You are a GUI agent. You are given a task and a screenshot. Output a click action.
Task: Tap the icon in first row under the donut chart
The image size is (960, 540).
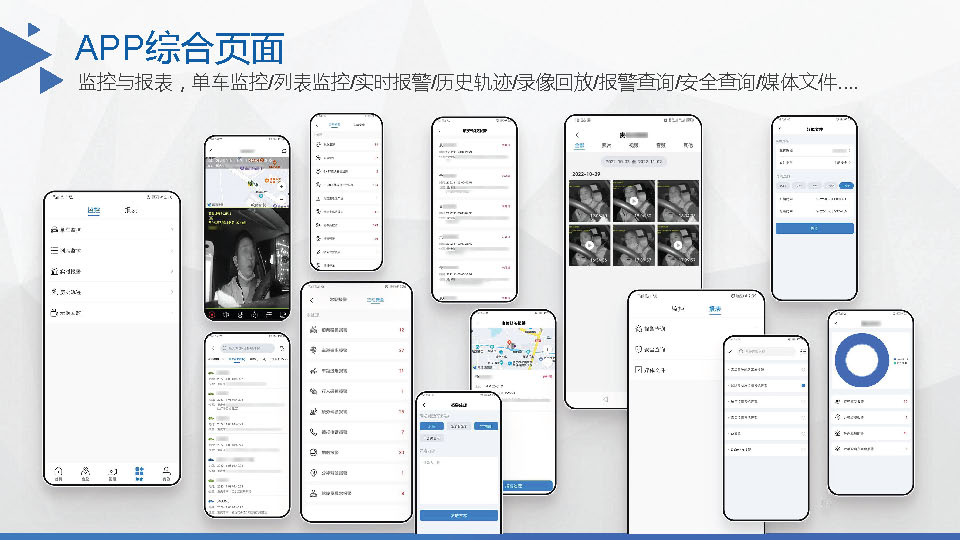[x=838, y=402]
